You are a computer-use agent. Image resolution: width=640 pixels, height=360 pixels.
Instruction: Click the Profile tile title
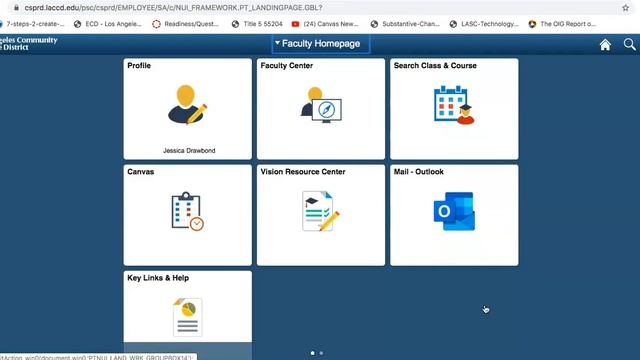click(139, 66)
